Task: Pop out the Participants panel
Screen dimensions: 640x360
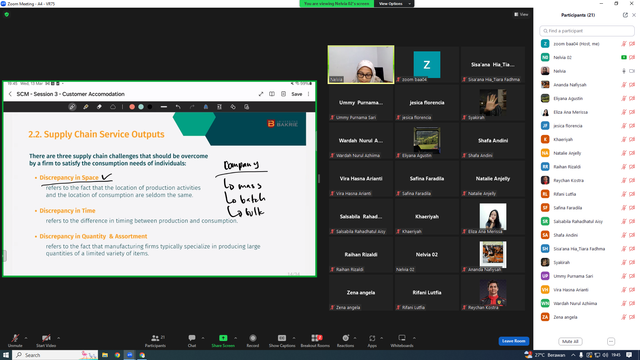Action: (625, 15)
